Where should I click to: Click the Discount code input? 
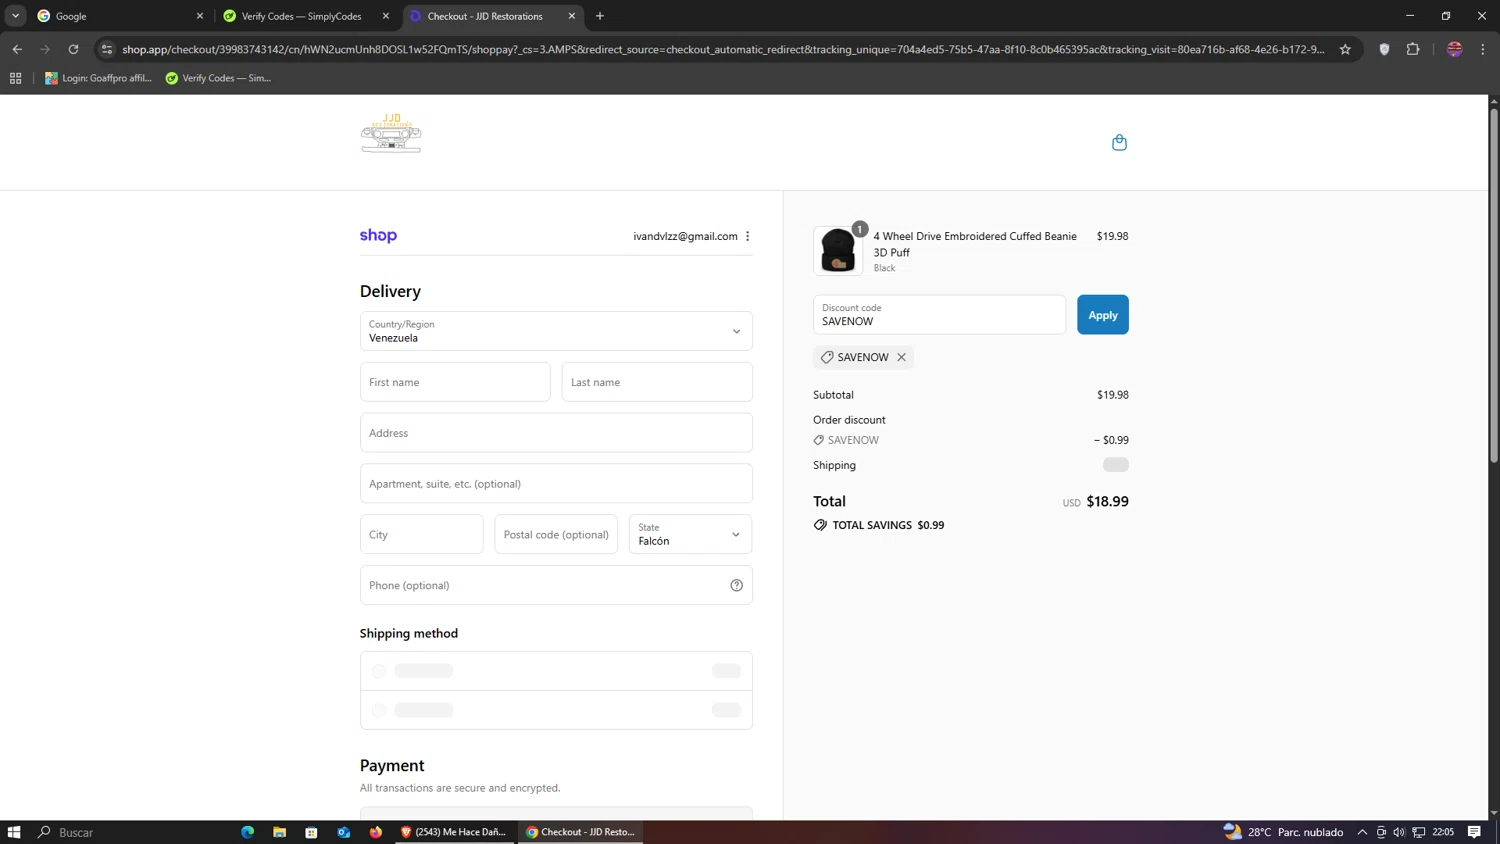point(939,315)
